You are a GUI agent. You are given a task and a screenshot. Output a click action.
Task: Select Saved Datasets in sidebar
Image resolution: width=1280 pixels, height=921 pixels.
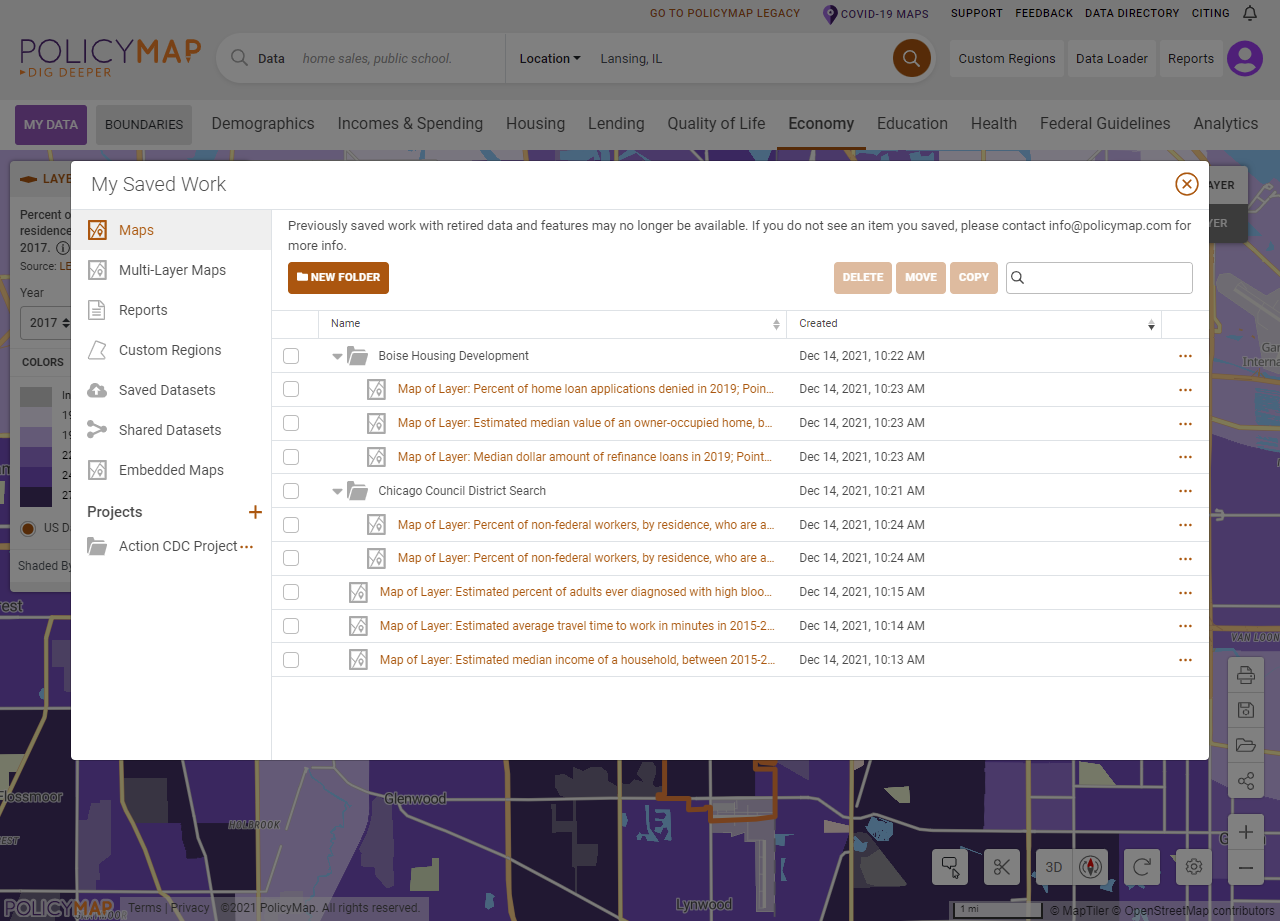171,390
